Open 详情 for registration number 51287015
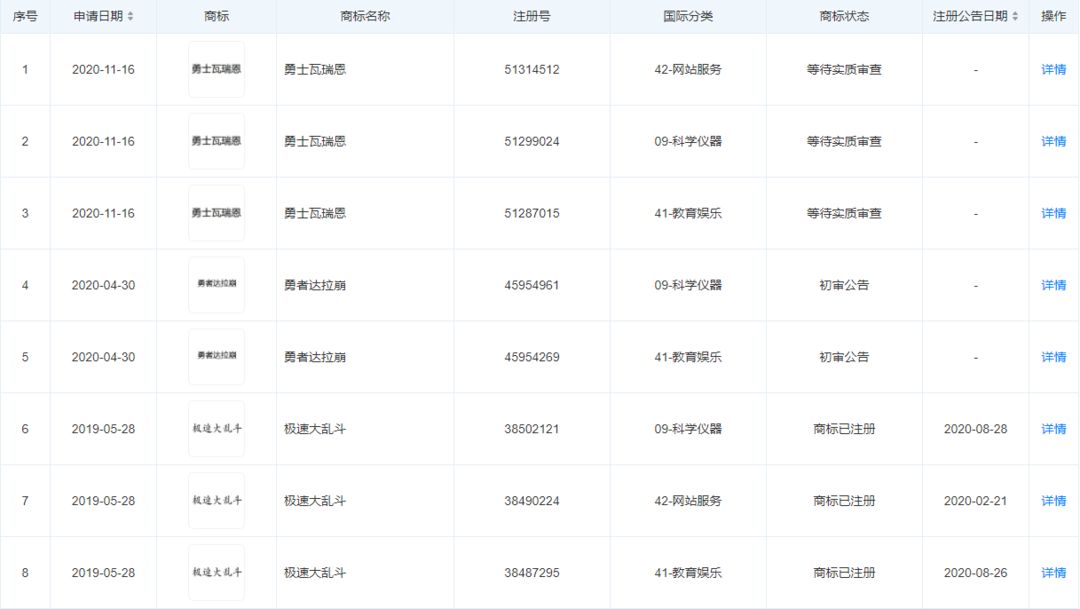This screenshot has width=1080, height=609. tap(1053, 214)
